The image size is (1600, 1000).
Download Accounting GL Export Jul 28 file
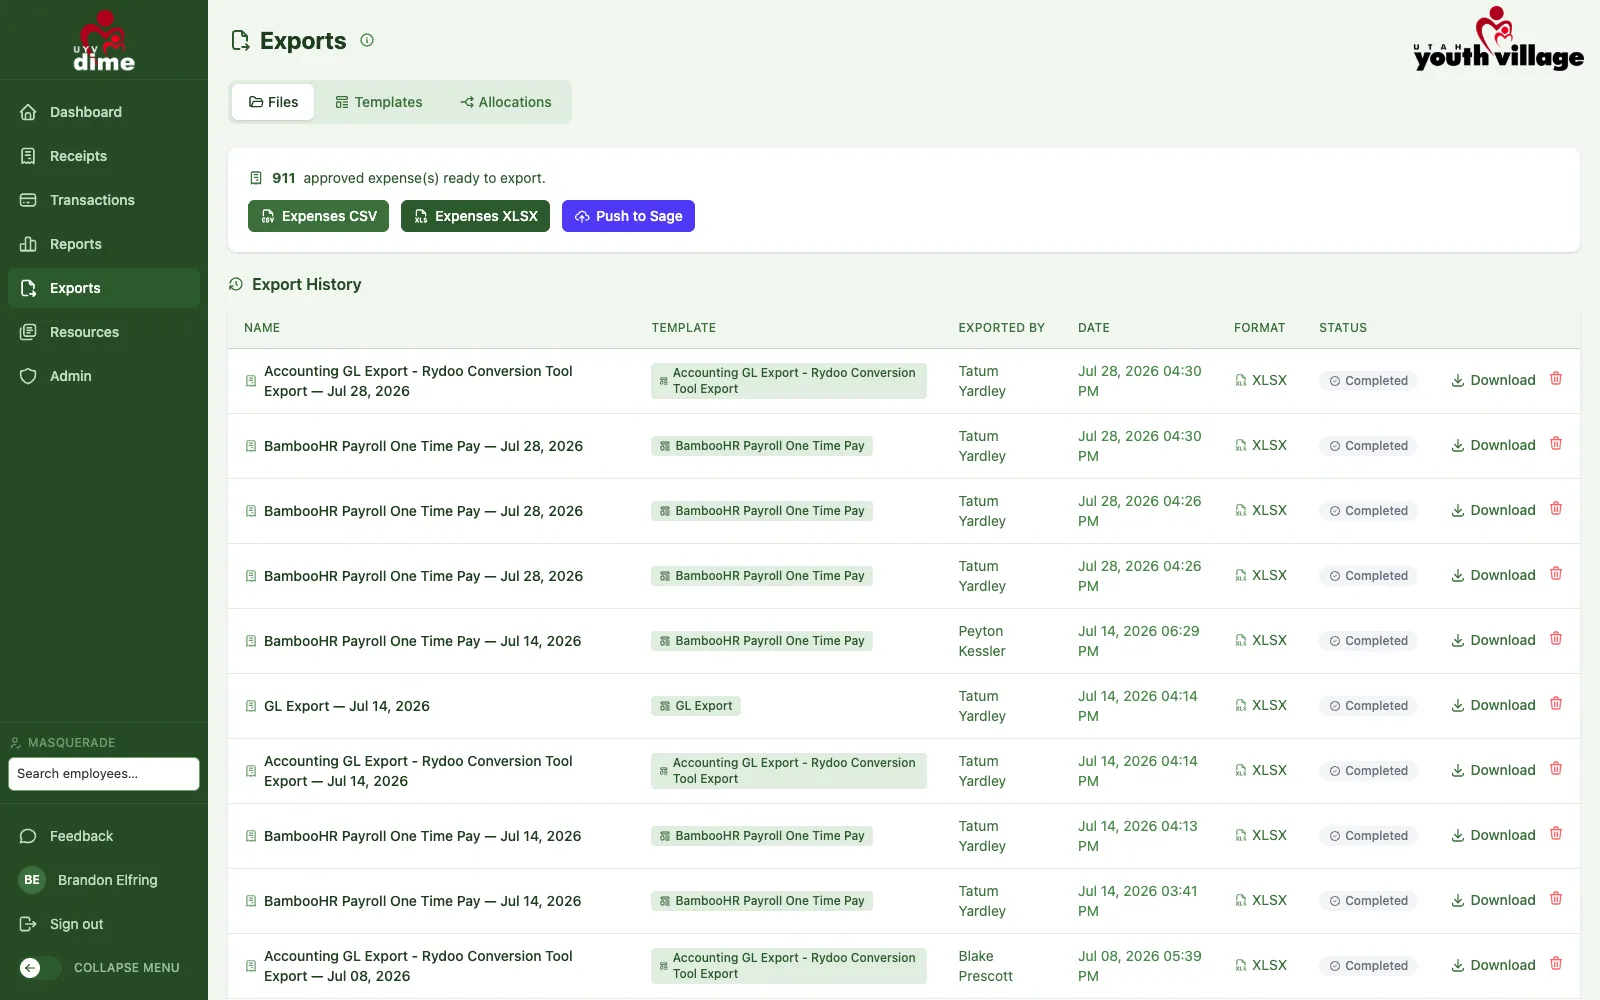[1493, 380]
